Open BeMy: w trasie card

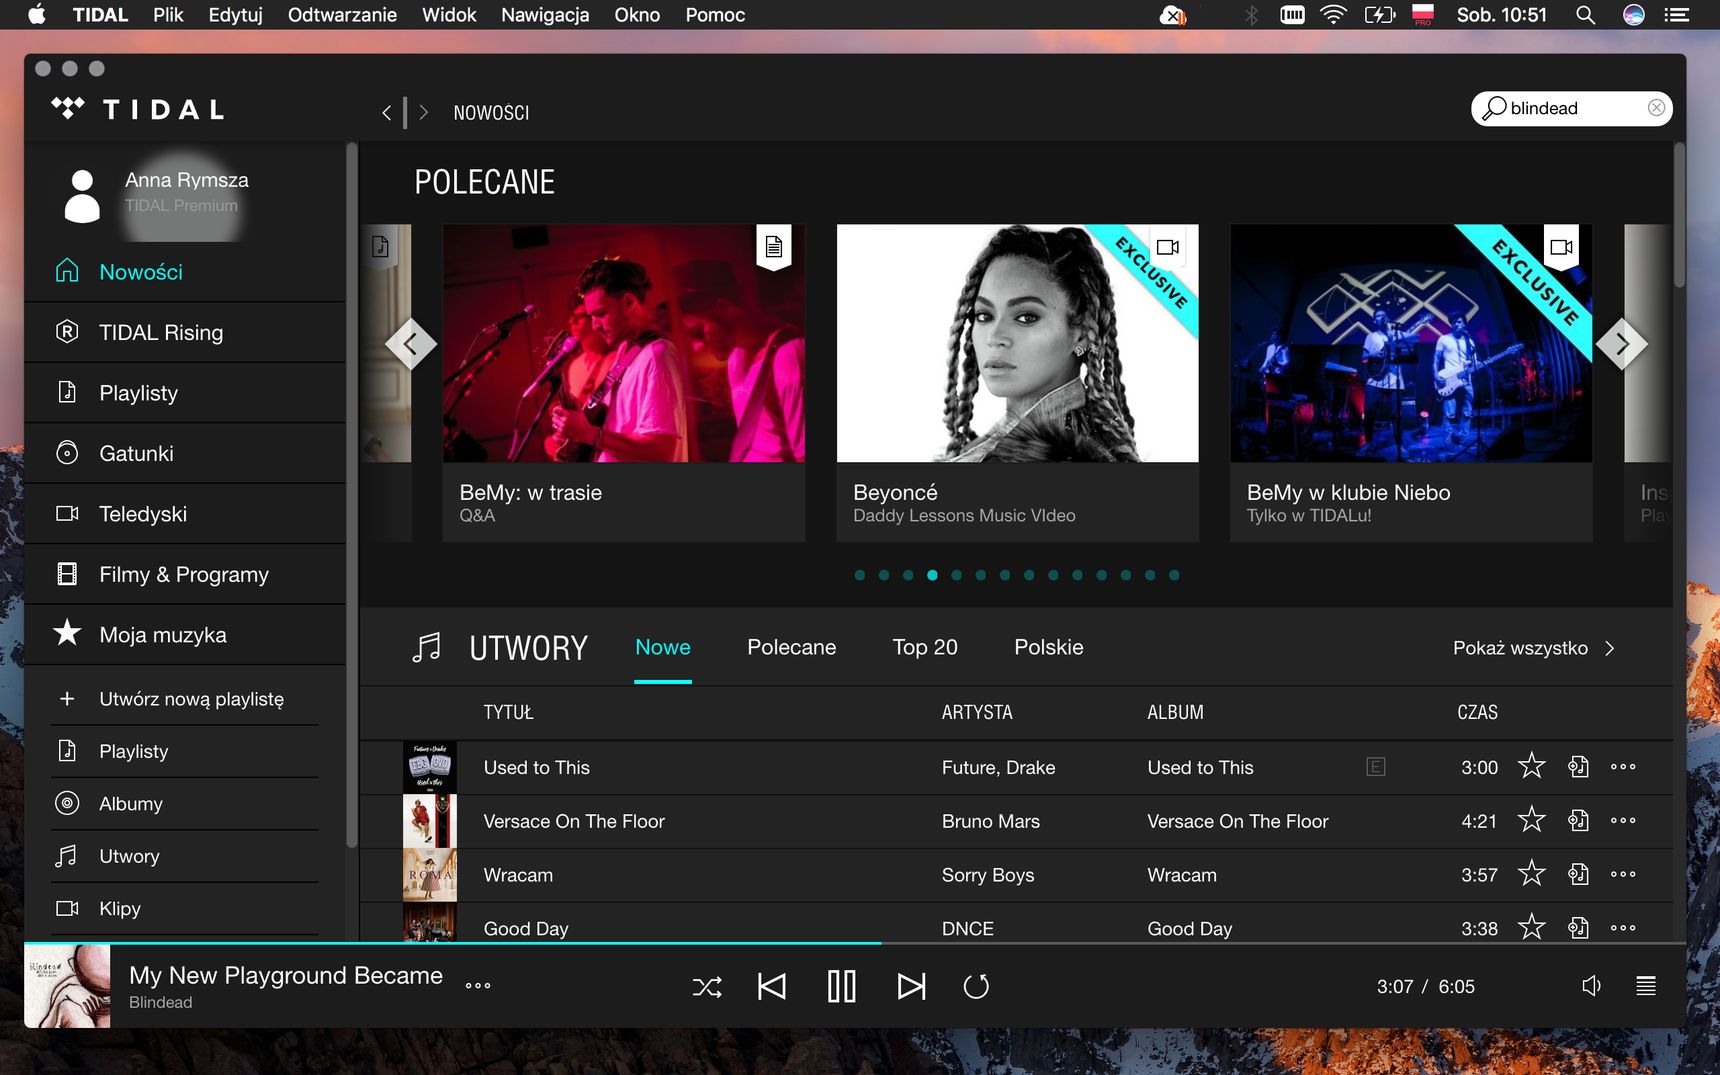[x=624, y=383]
